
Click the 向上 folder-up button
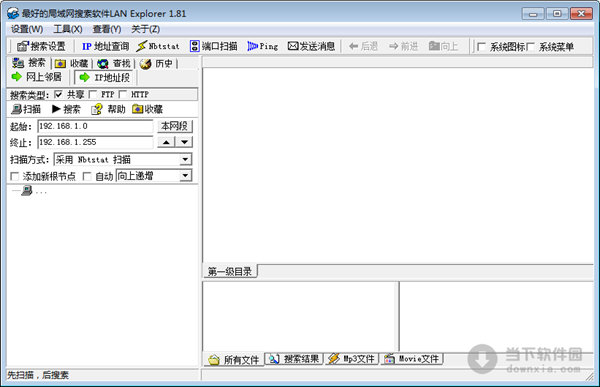click(x=443, y=46)
